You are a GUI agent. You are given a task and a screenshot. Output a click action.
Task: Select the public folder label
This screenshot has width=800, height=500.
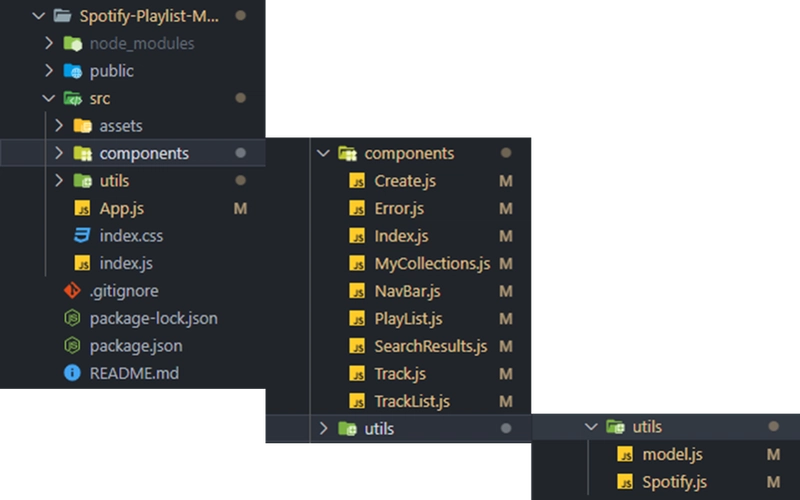pos(112,71)
